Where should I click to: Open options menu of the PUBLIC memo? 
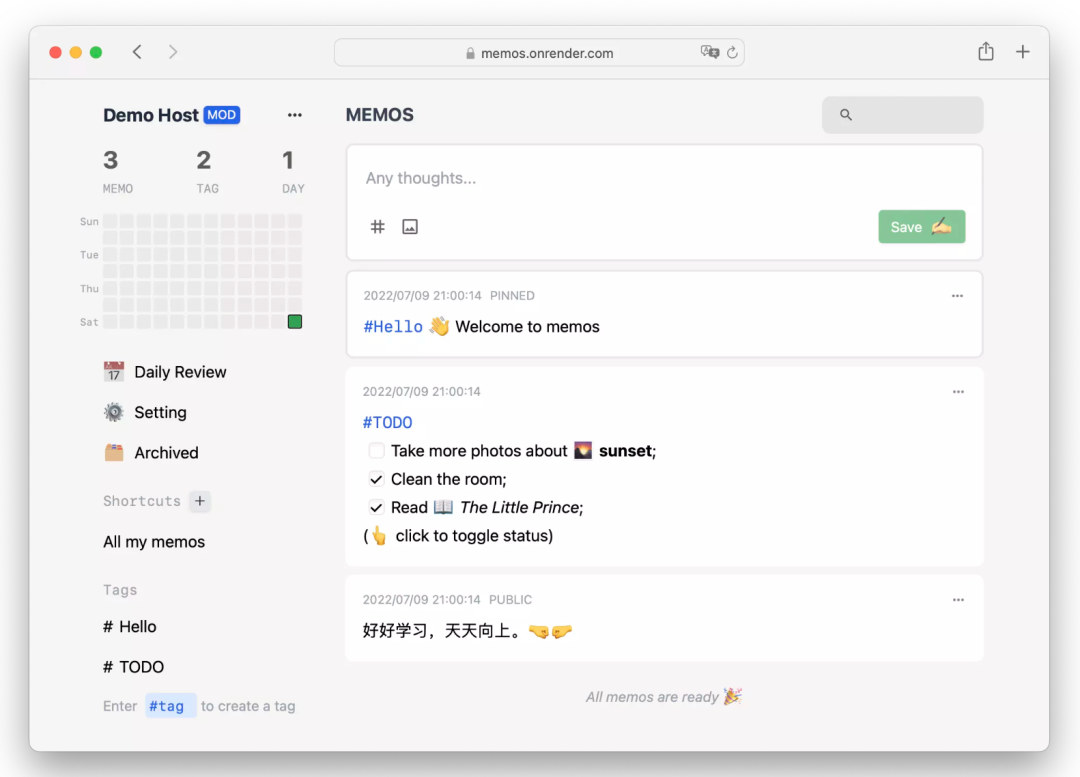958,600
